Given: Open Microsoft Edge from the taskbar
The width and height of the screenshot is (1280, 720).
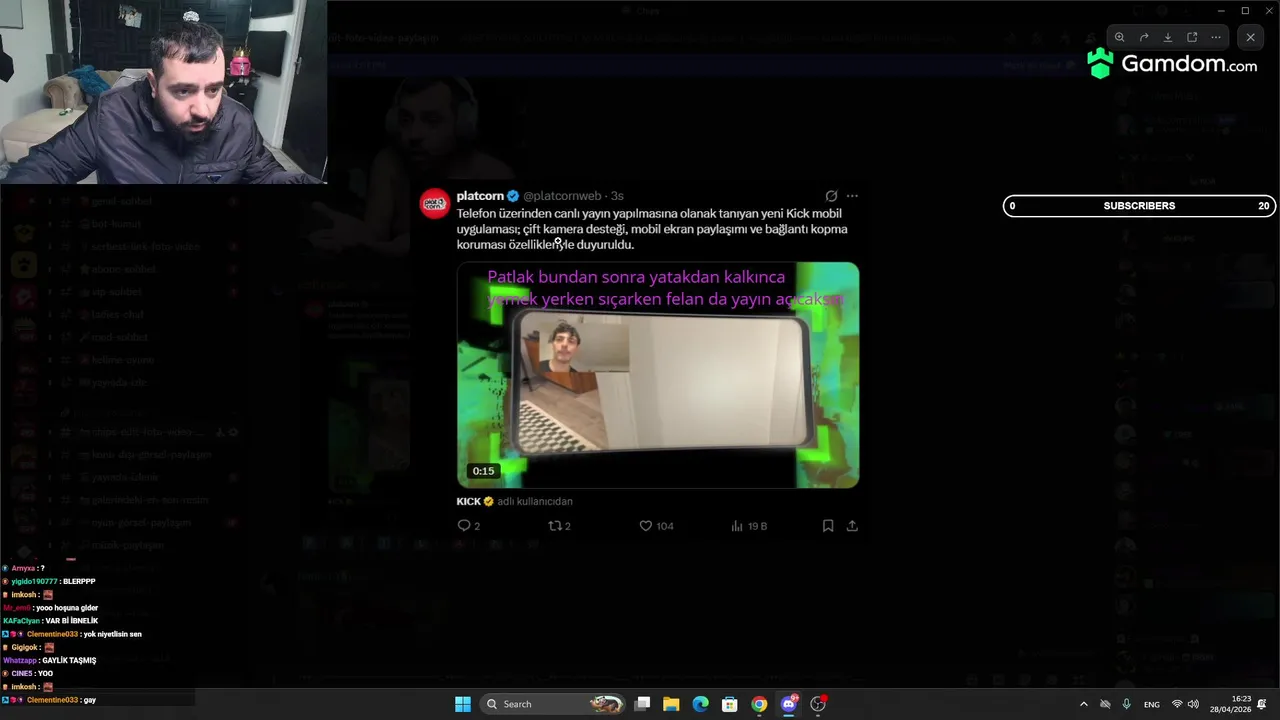Looking at the screenshot, I should pyautogui.click(x=701, y=704).
